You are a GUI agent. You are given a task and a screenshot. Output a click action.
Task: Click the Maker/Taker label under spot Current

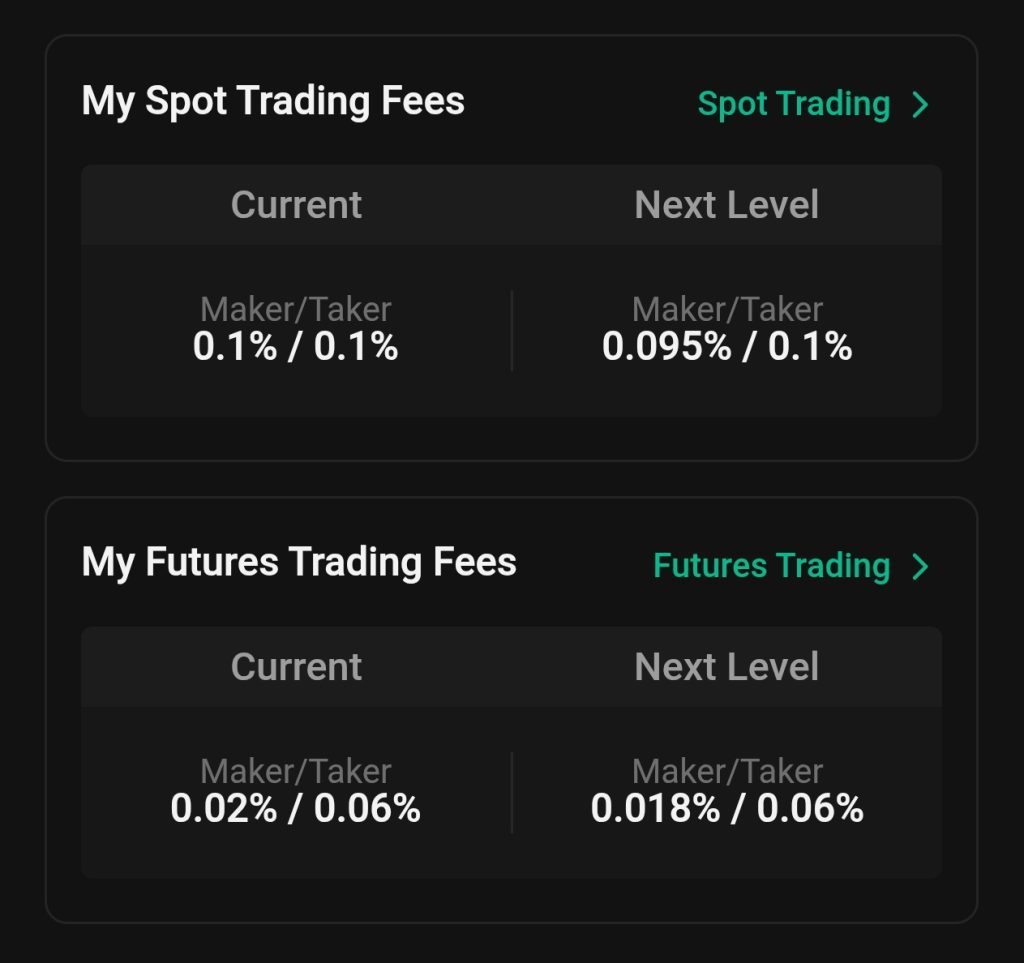pyautogui.click(x=296, y=309)
